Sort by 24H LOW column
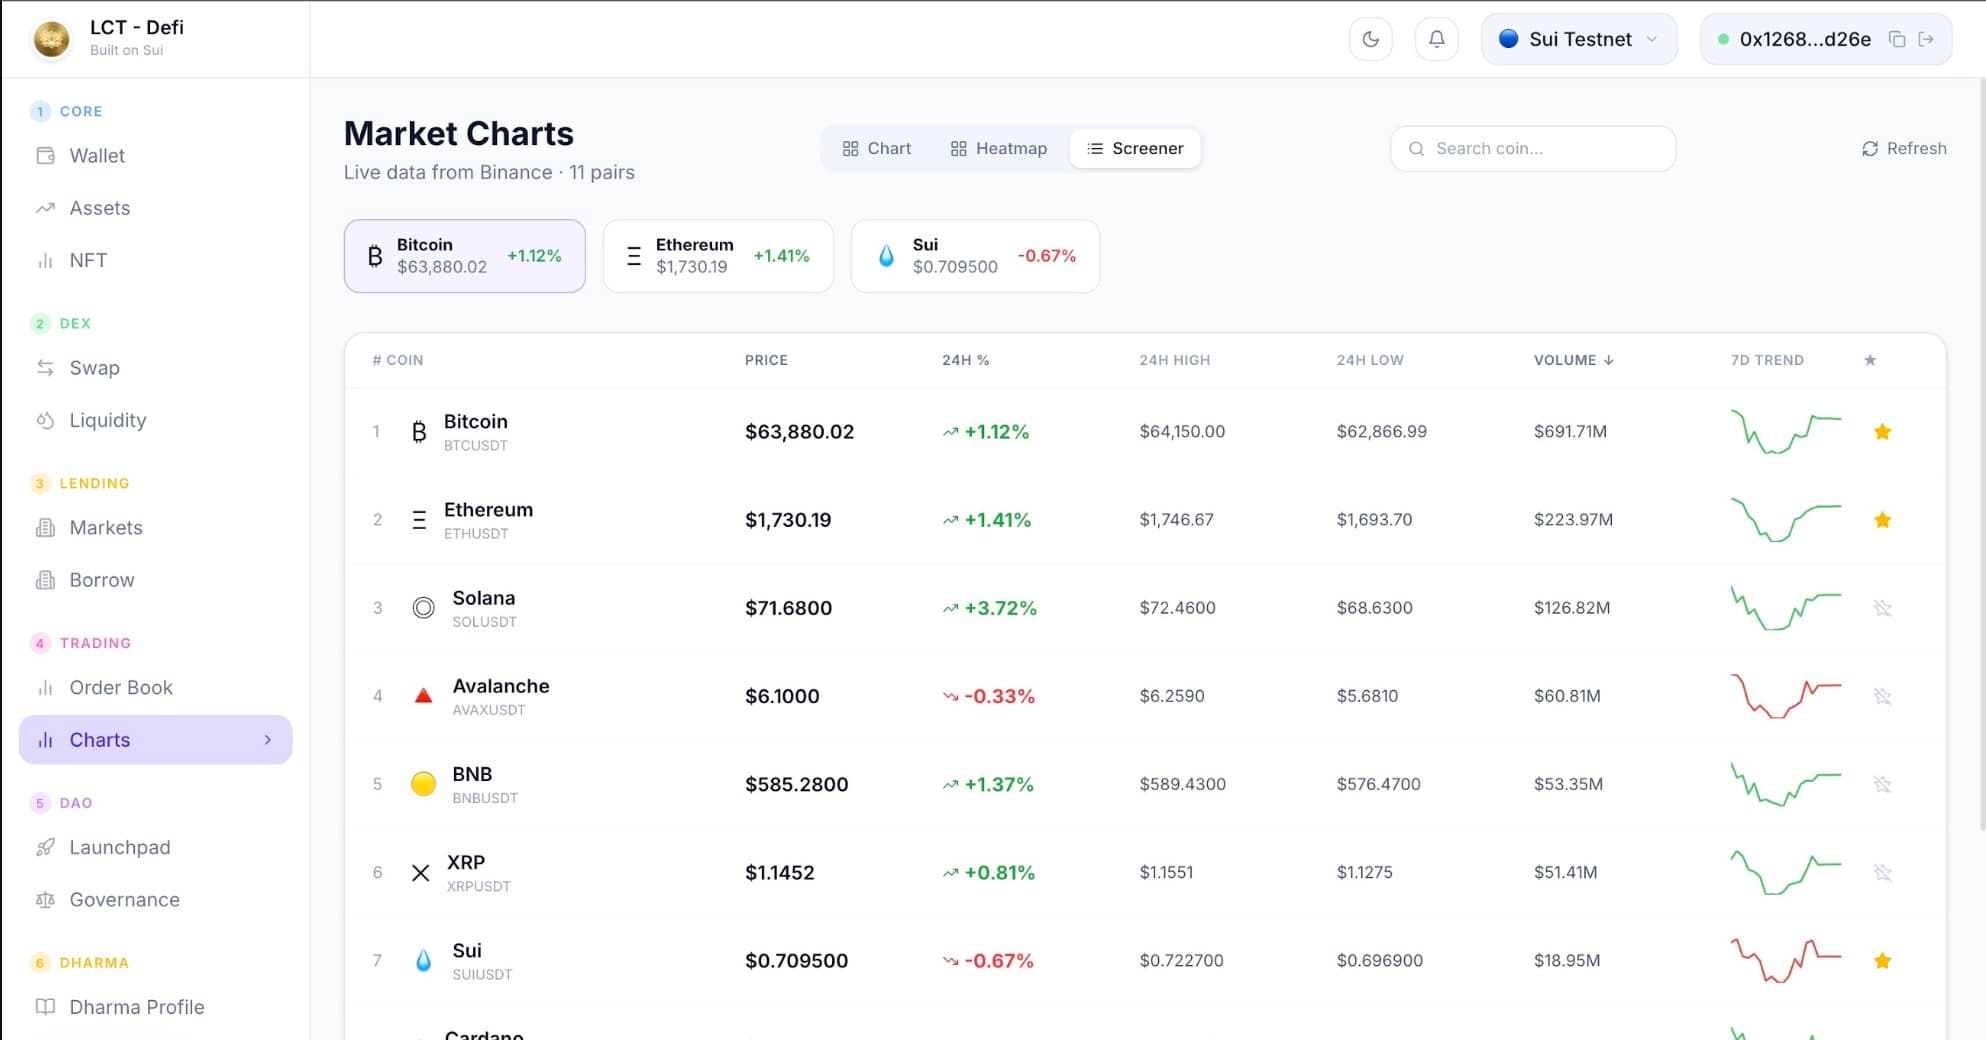 (1369, 360)
